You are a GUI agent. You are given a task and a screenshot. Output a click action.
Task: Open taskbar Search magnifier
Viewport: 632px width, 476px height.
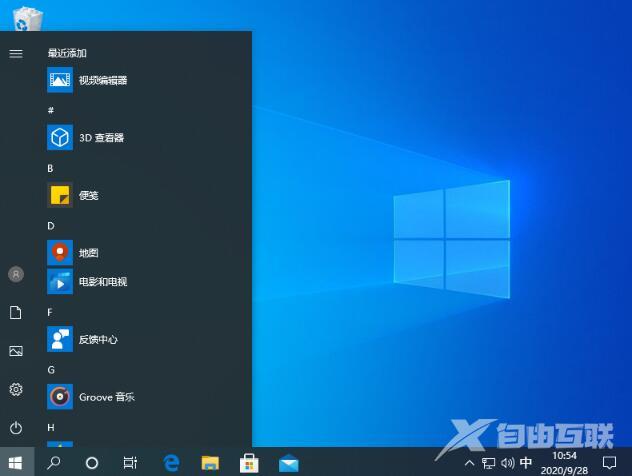(x=53, y=463)
